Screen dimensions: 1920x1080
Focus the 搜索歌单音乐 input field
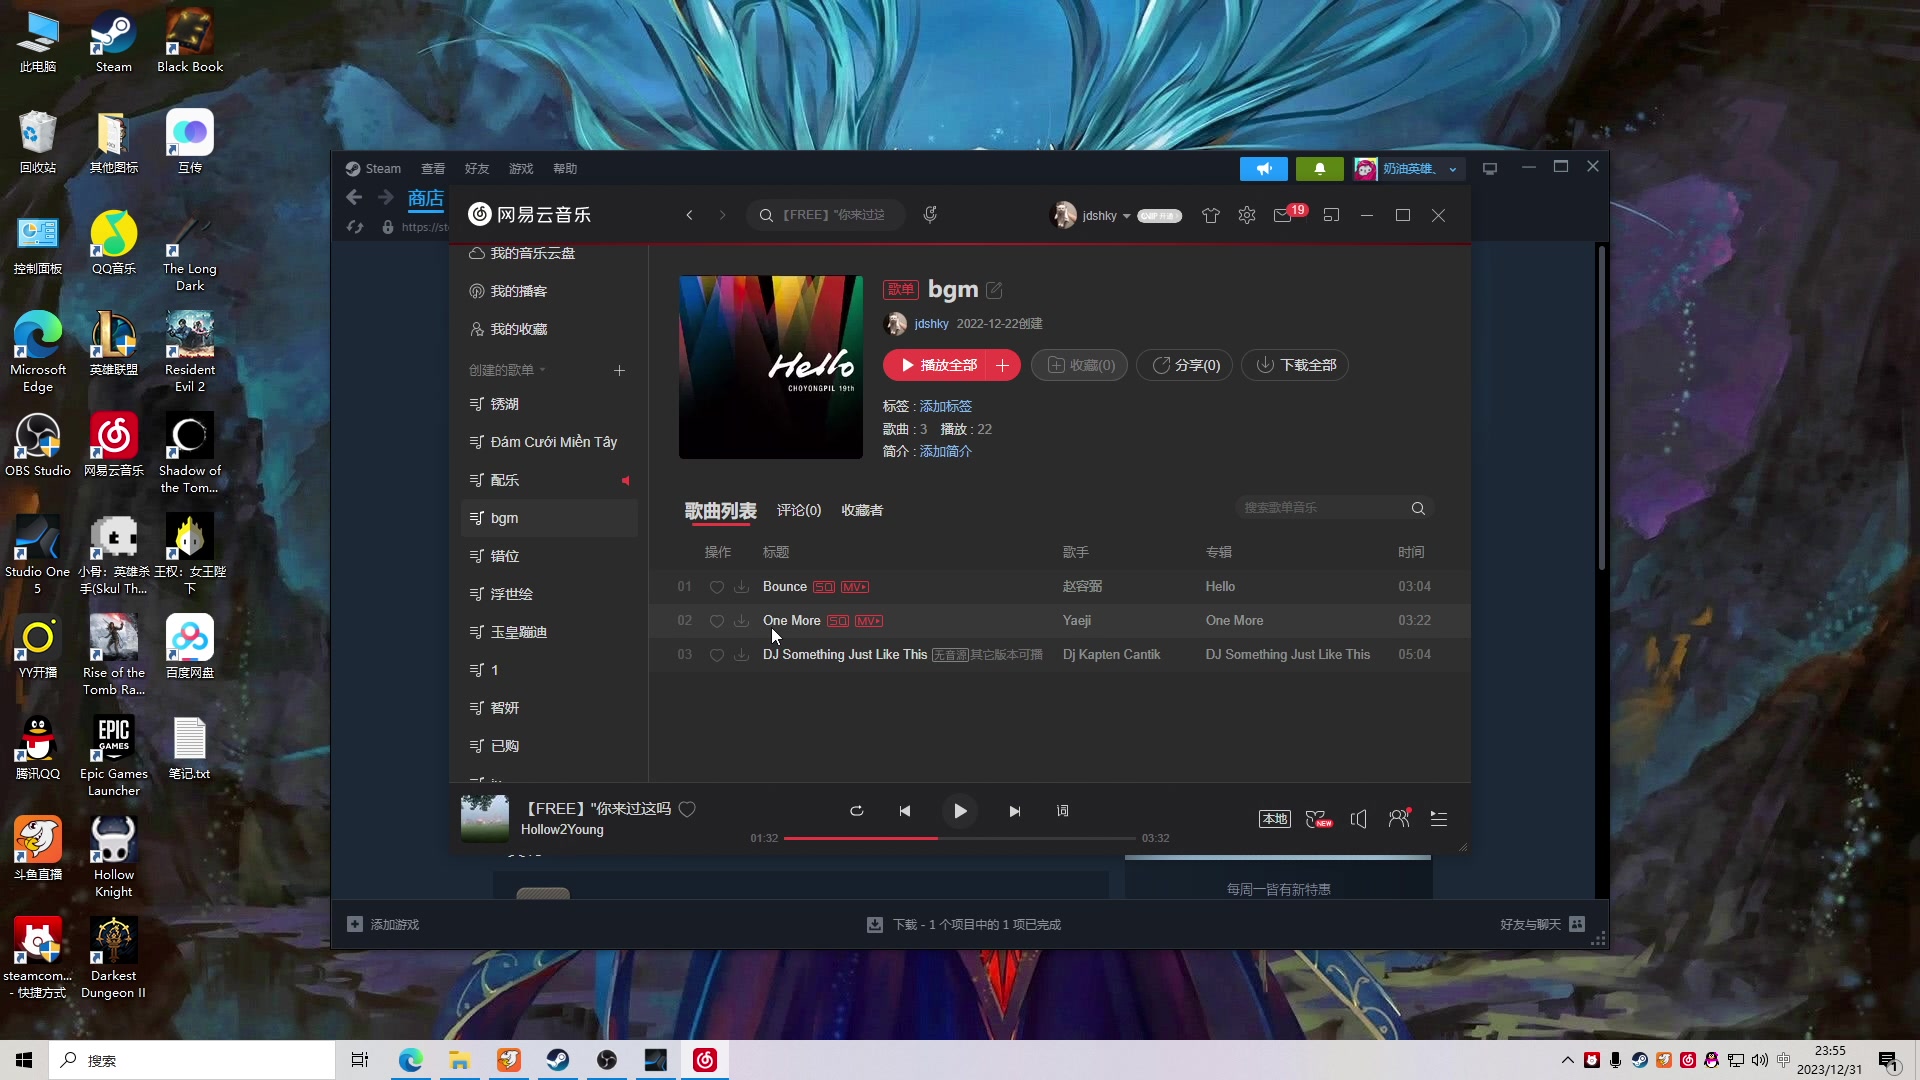(1322, 508)
